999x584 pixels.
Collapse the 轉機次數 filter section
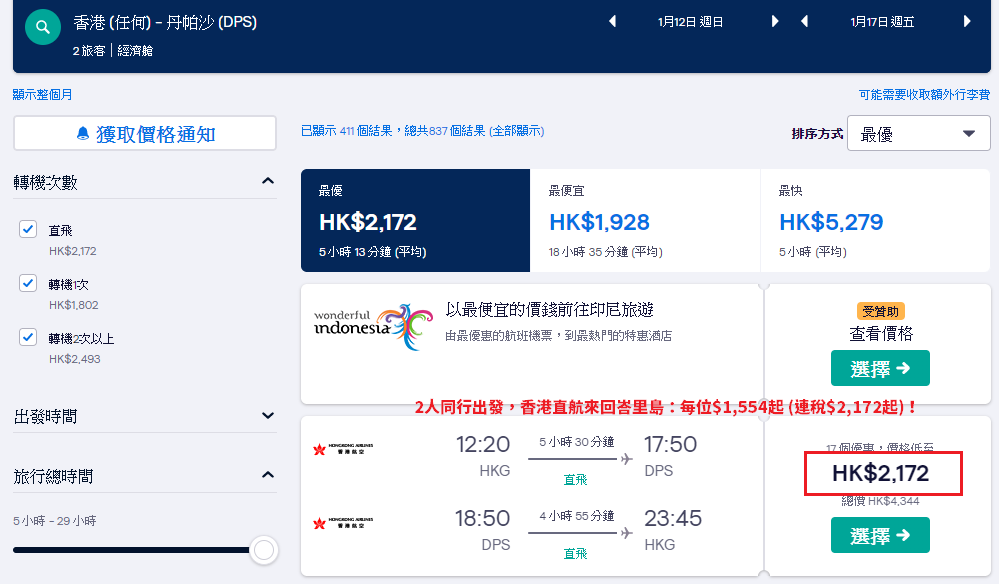pos(268,182)
